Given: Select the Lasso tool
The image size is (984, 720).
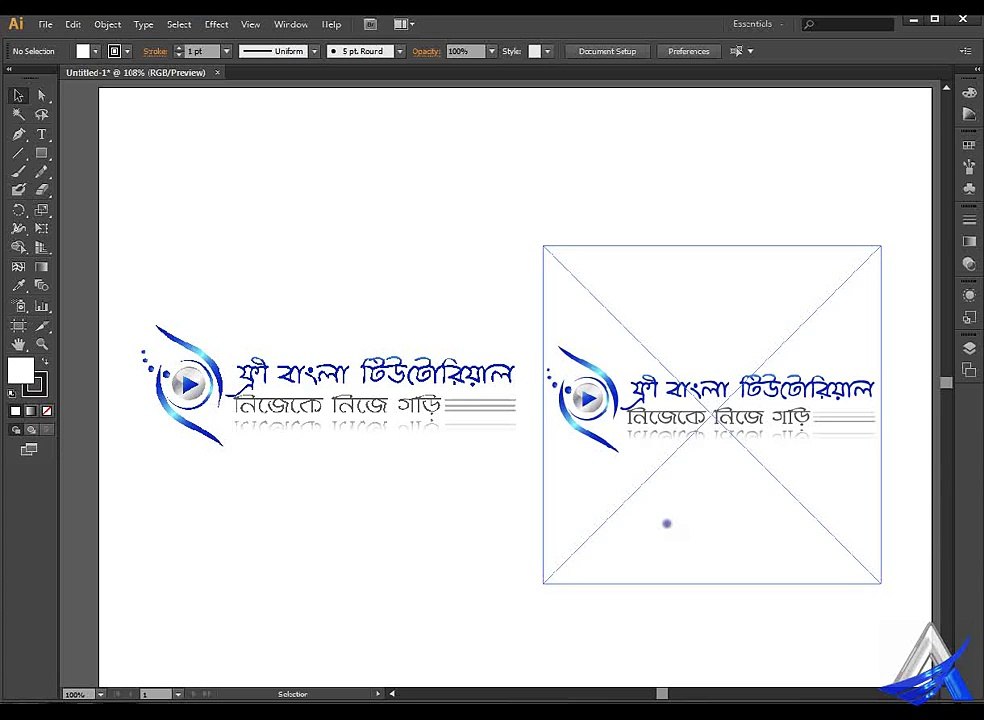Looking at the screenshot, I should pyautogui.click(x=42, y=114).
